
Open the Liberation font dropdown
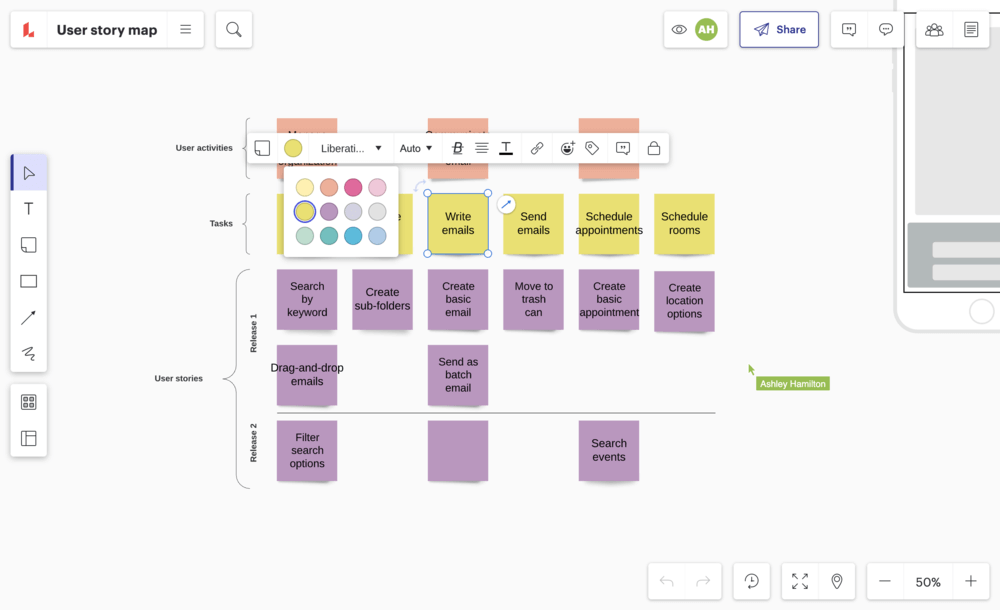point(351,148)
